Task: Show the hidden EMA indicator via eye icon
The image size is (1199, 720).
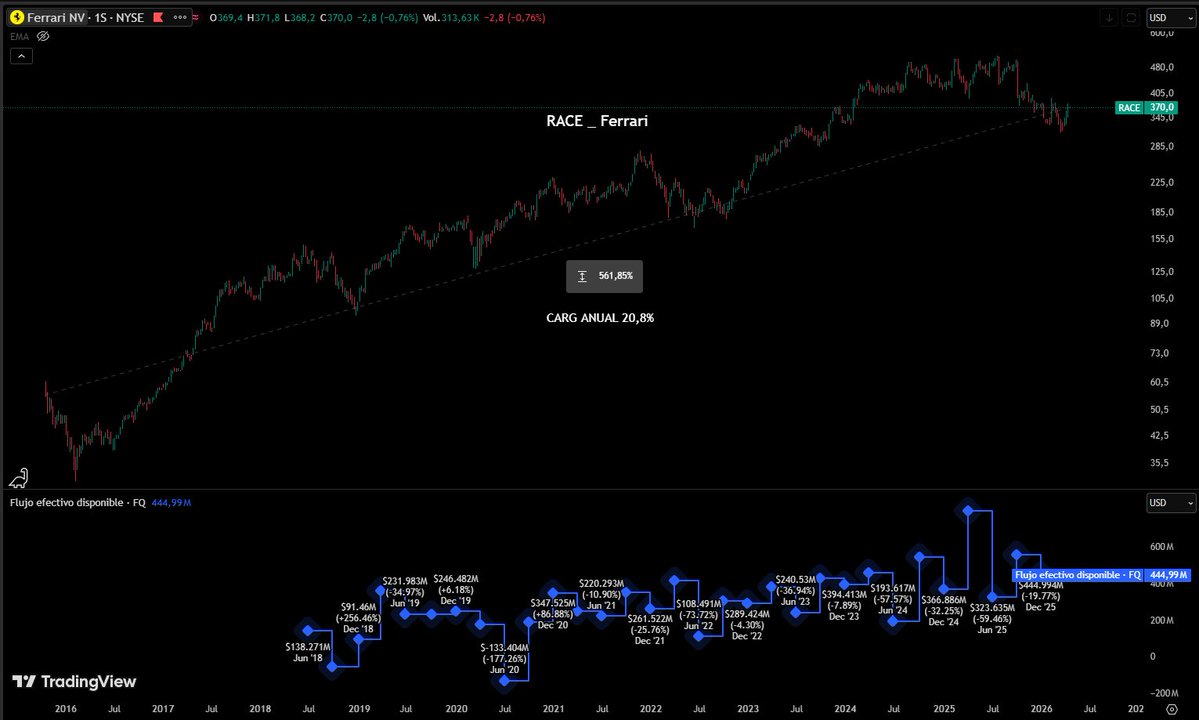Action: (x=43, y=36)
